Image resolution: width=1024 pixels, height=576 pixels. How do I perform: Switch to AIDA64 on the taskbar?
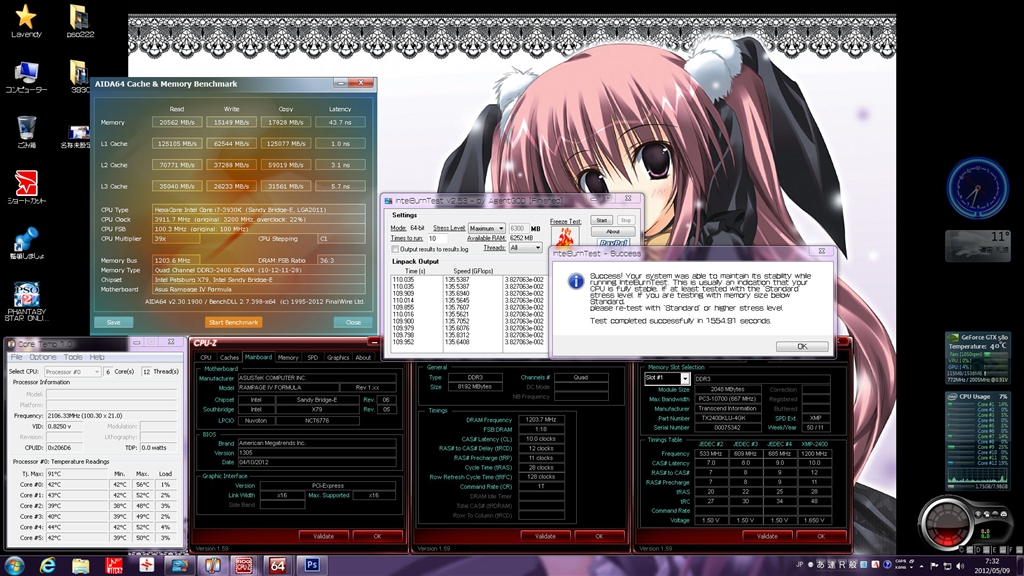pos(278,565)
